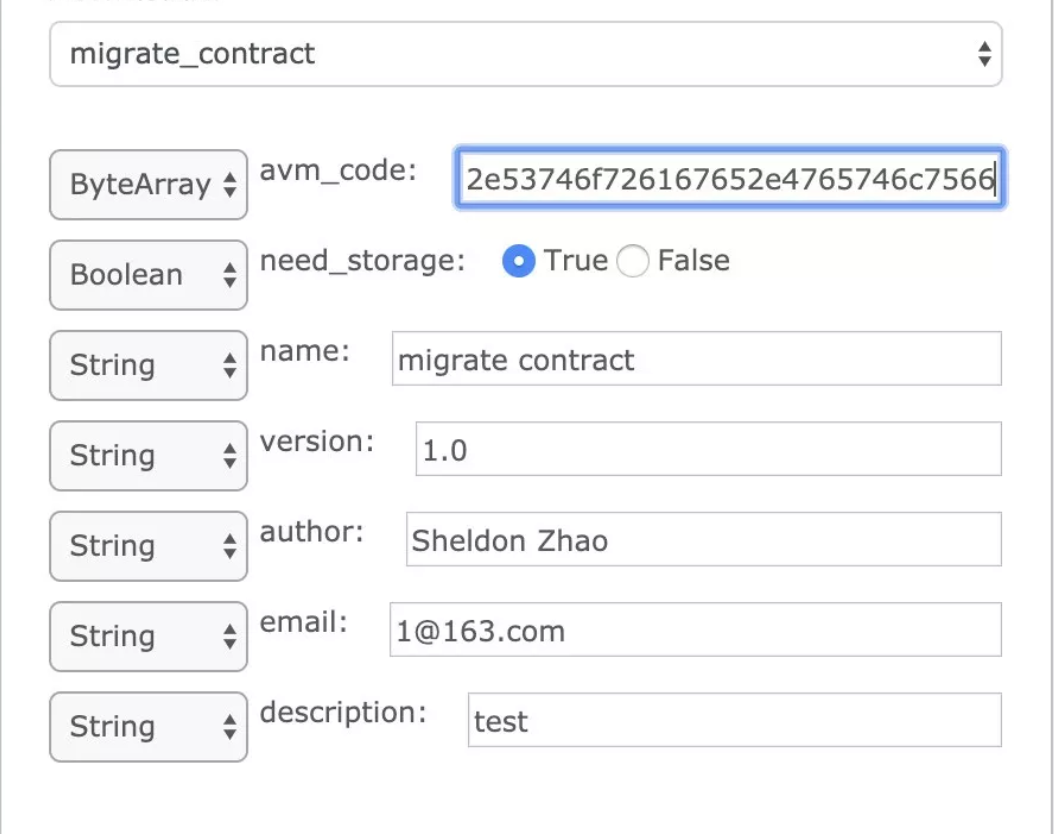This screenshot has height=834, width=1054.
Task: Click the need_storage parameter label
Action: pyautogui.click(x=363, y=261)
